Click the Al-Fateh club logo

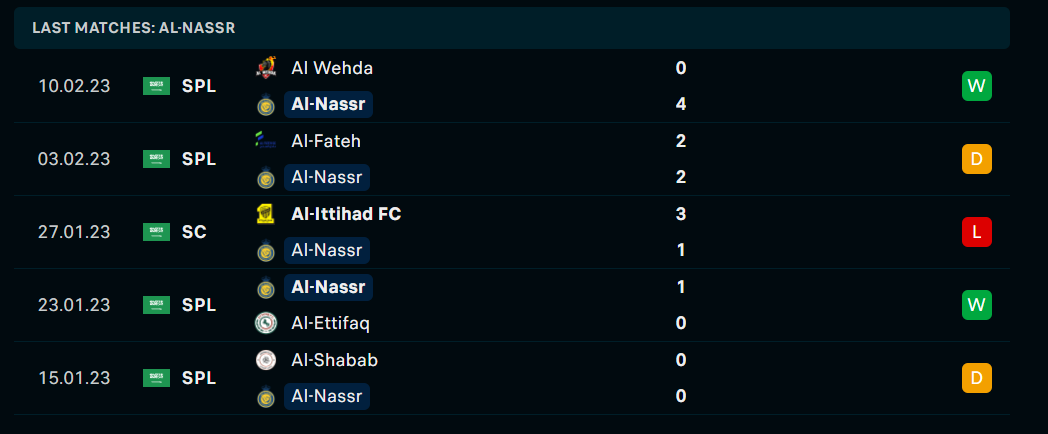[266, 141]
